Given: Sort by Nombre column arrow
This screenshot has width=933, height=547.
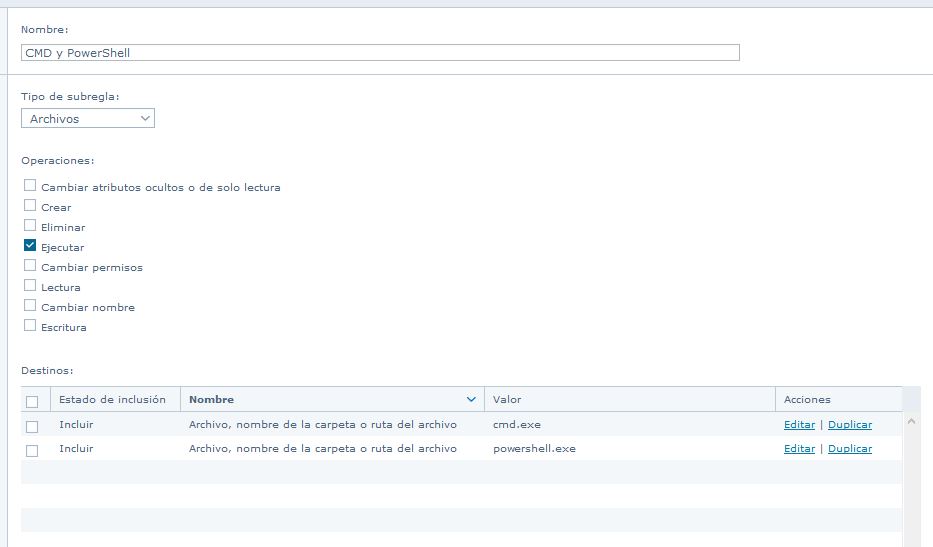Looking at the screenshot, I should [471, 399].
